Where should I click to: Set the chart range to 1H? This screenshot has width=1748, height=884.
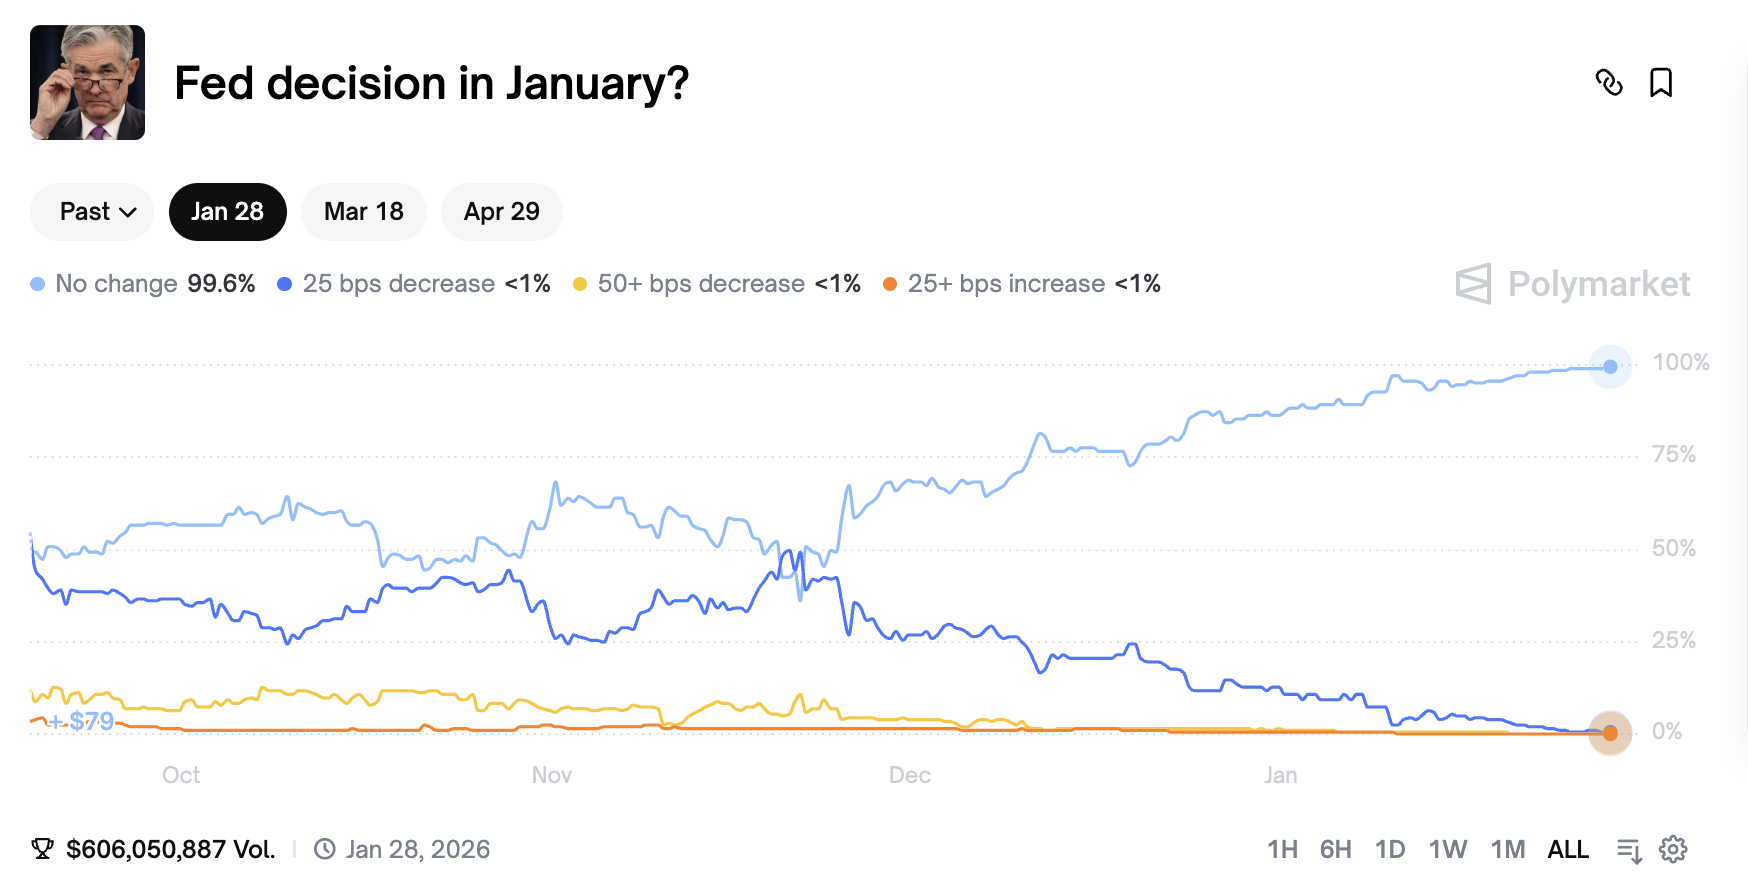click(1282, 849)
